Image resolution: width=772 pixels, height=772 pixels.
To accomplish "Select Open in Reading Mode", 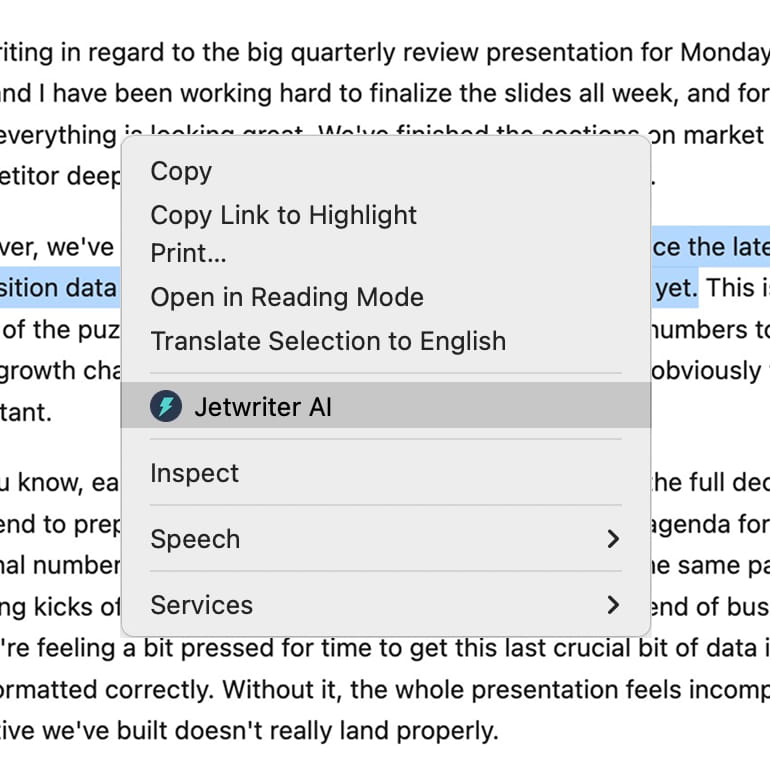I will point(286,297).
